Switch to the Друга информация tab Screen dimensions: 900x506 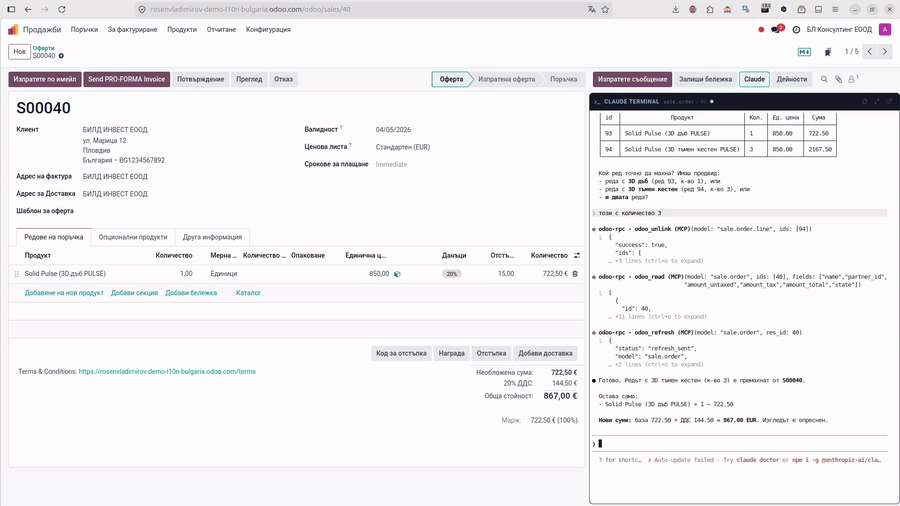point(212,237)
